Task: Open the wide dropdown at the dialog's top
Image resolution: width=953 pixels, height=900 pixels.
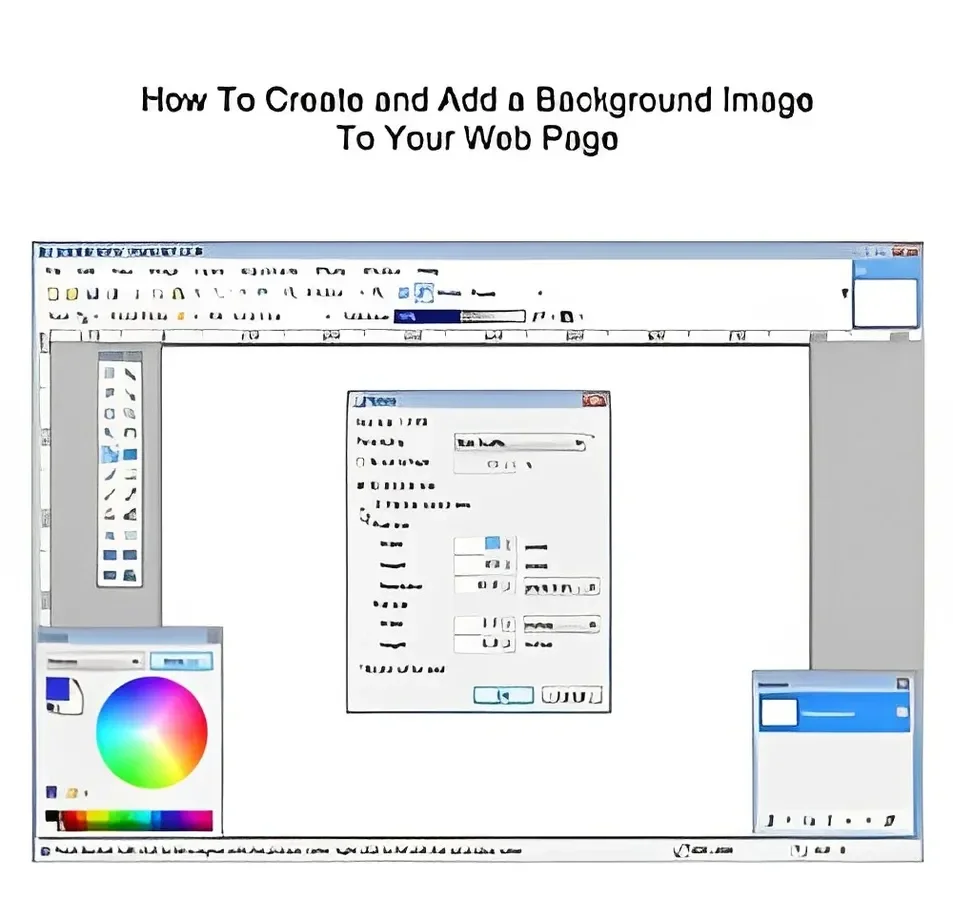Action: pyautogui.click(x=521, y=443)
